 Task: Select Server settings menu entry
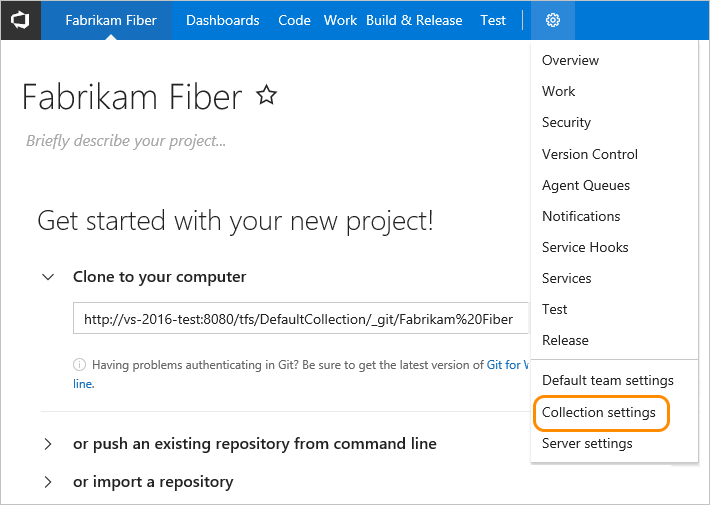pyautogui.click(x=587, y=443)
